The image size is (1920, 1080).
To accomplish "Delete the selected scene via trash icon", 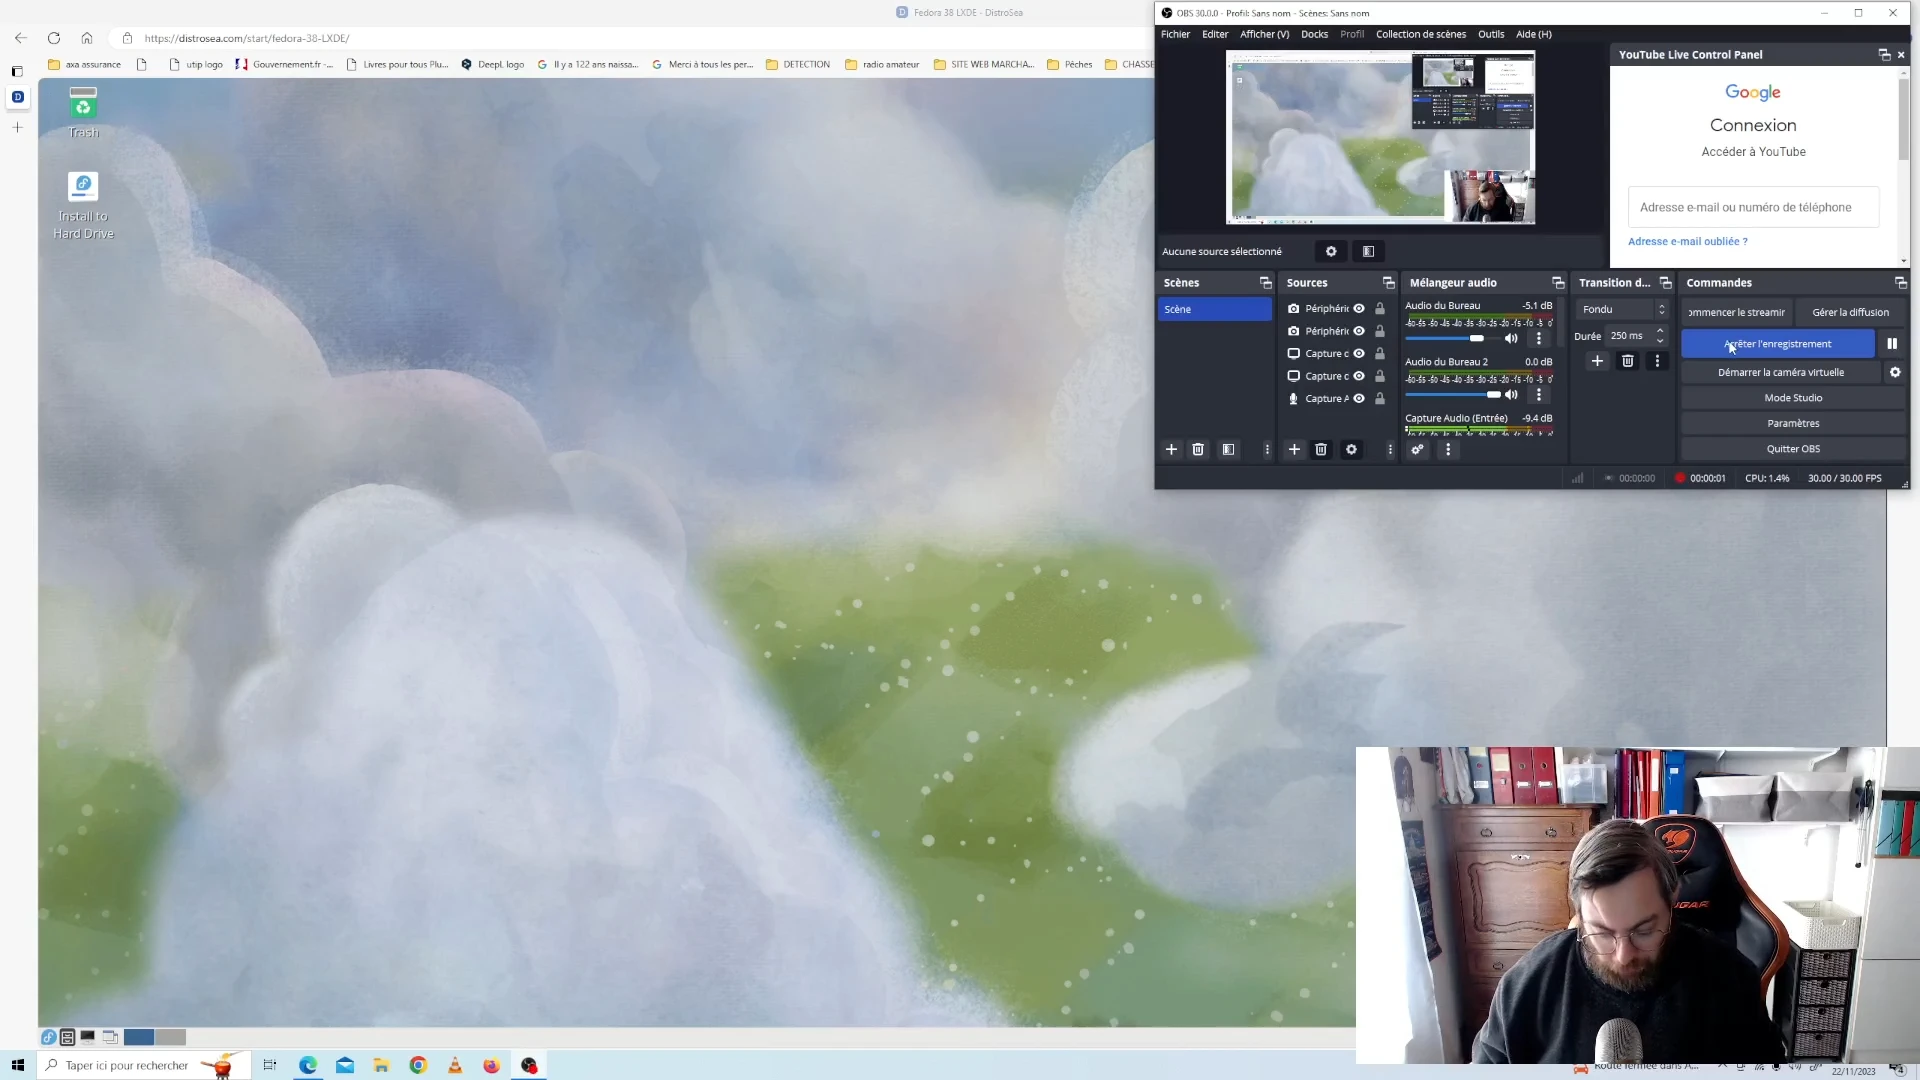I will tap(1198, 450).
